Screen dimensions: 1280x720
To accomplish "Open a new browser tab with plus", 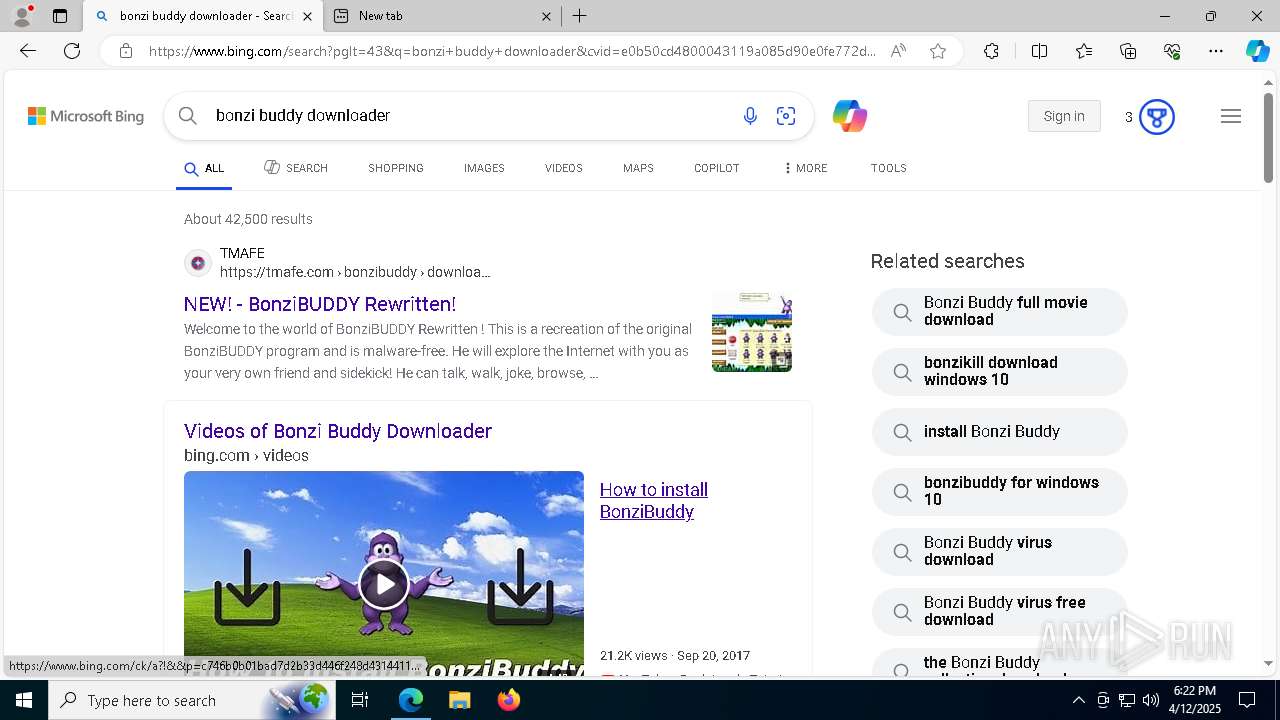I will click(580, 16).
